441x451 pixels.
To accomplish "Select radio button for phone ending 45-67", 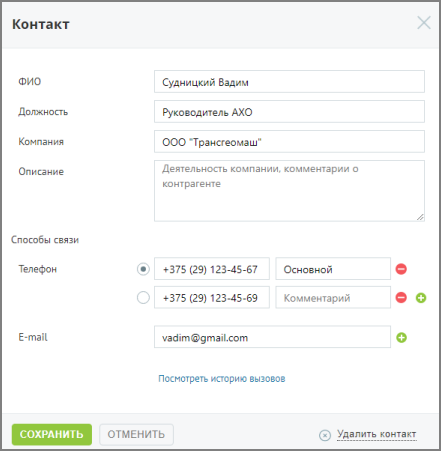I will (x=143, y=269).
